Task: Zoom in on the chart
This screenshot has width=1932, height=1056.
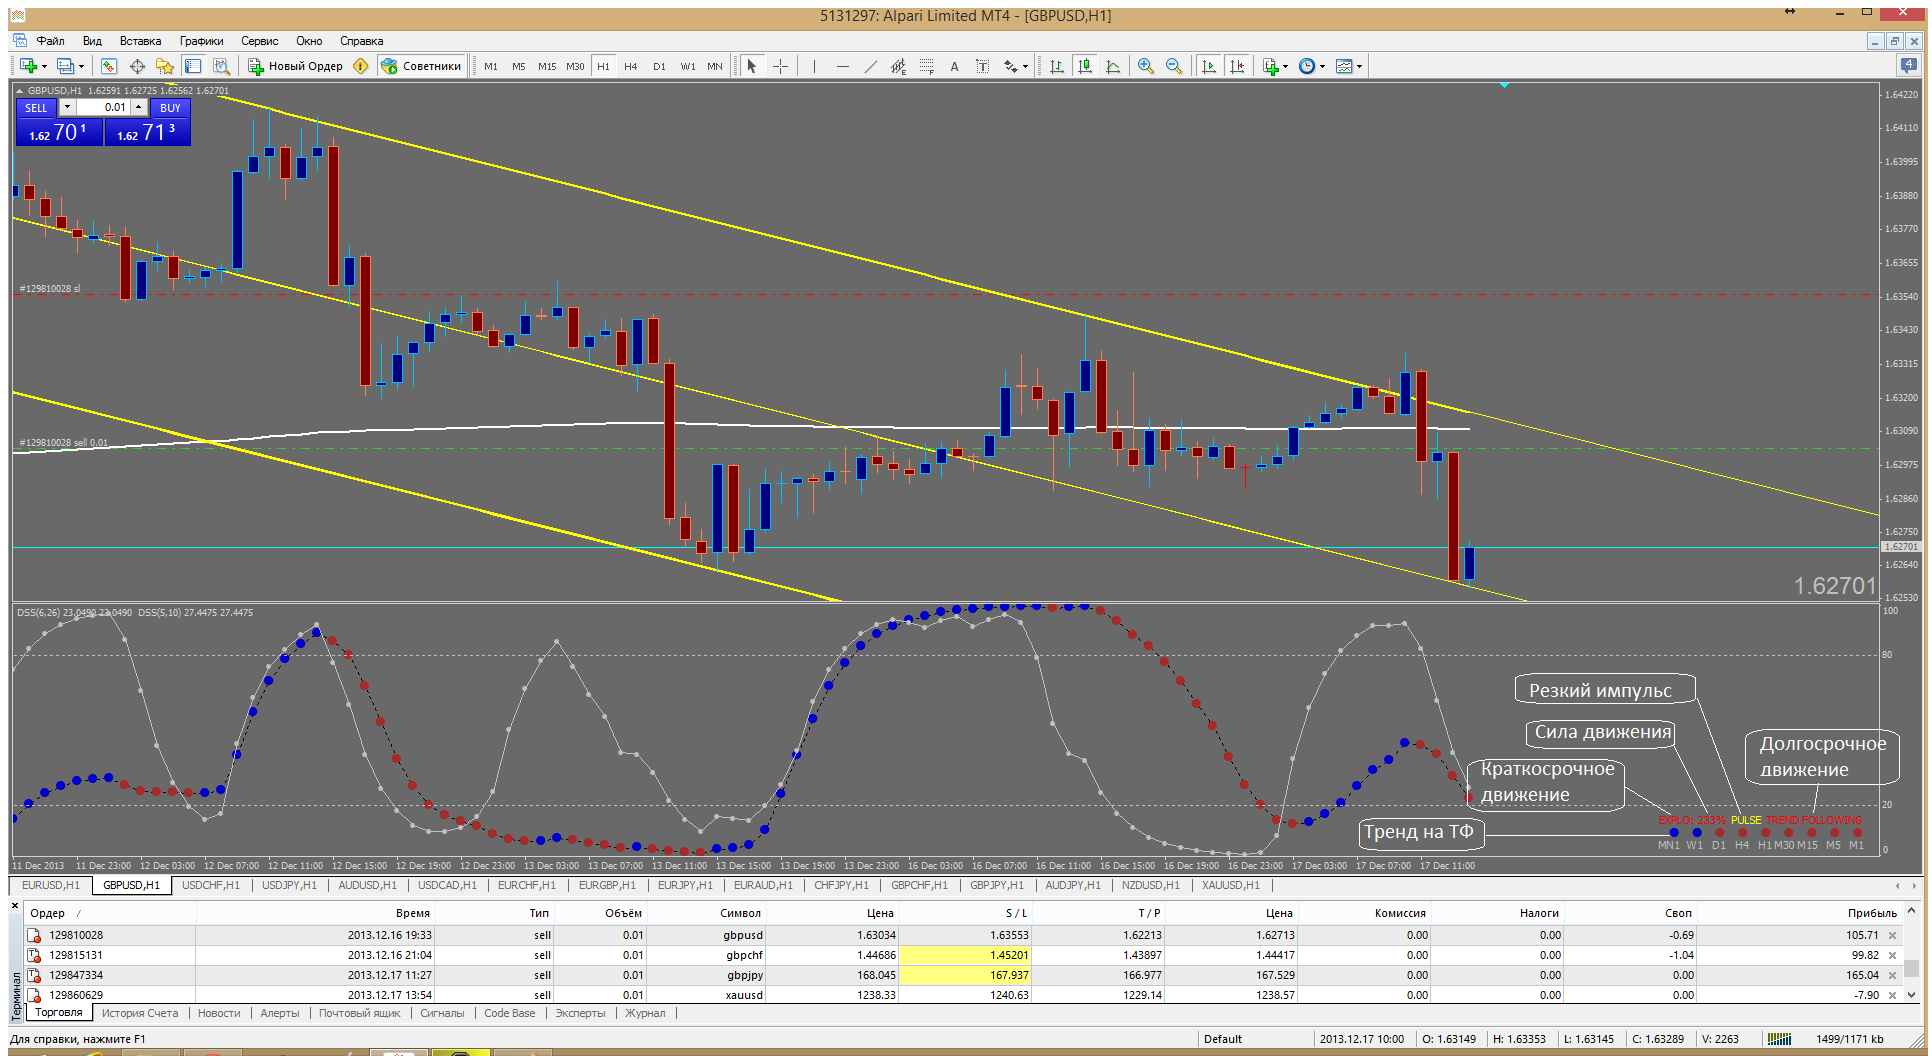Action: pyautogui.click(x=1146, y=66)
